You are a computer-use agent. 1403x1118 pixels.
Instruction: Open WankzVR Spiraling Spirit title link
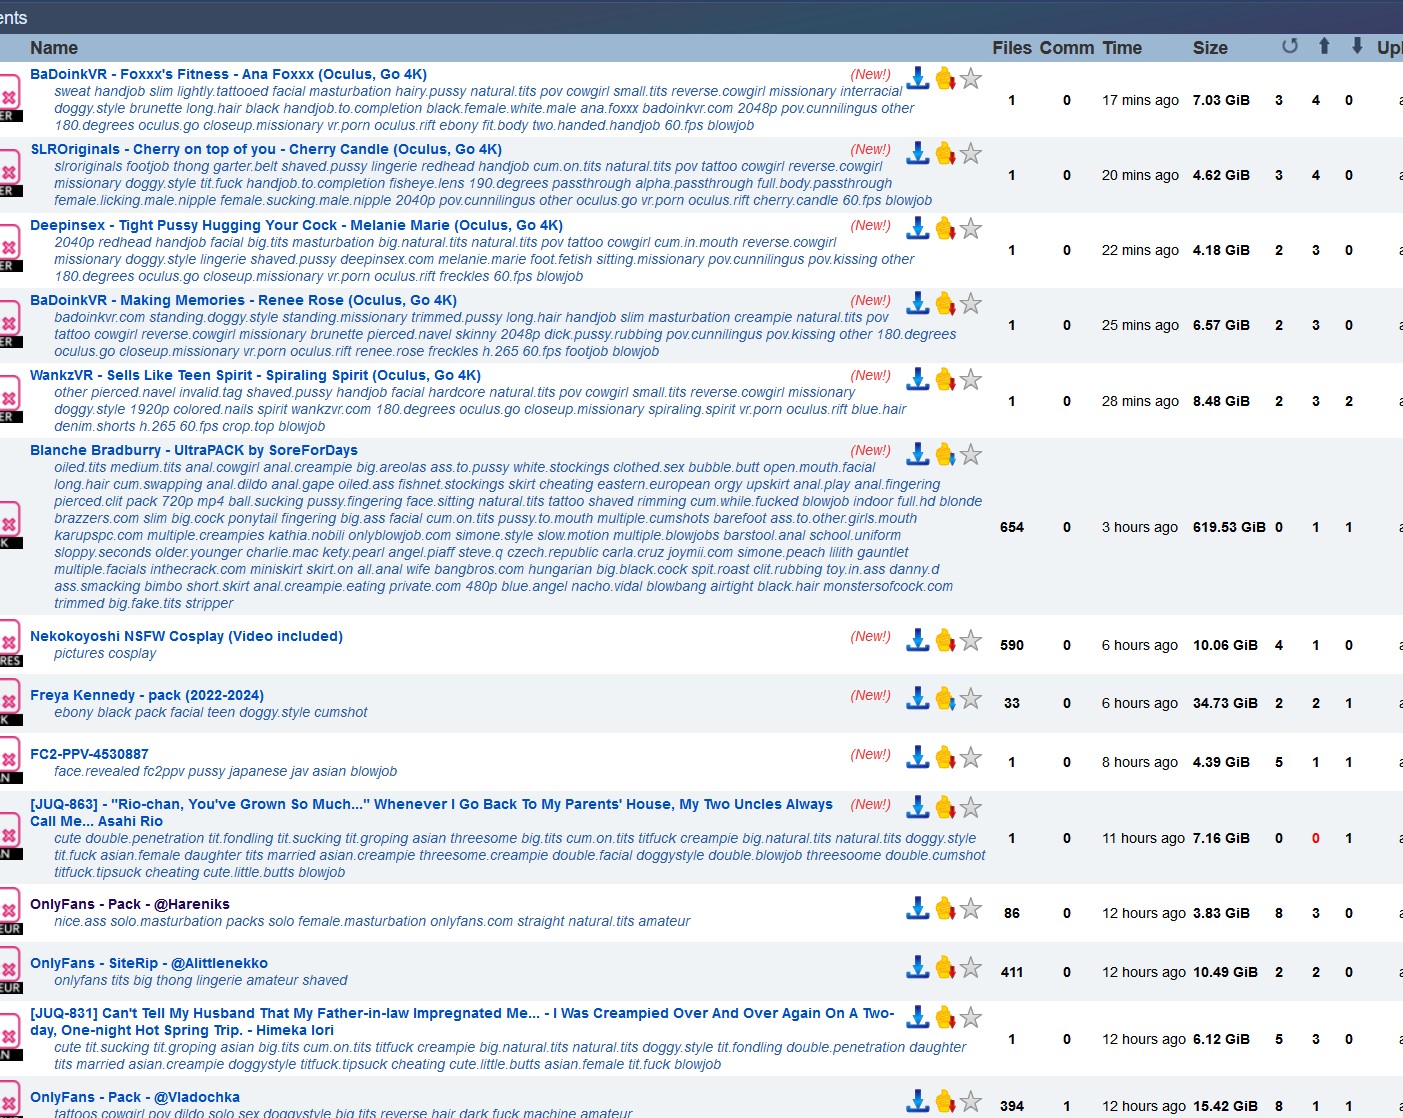tap(255, 375)
